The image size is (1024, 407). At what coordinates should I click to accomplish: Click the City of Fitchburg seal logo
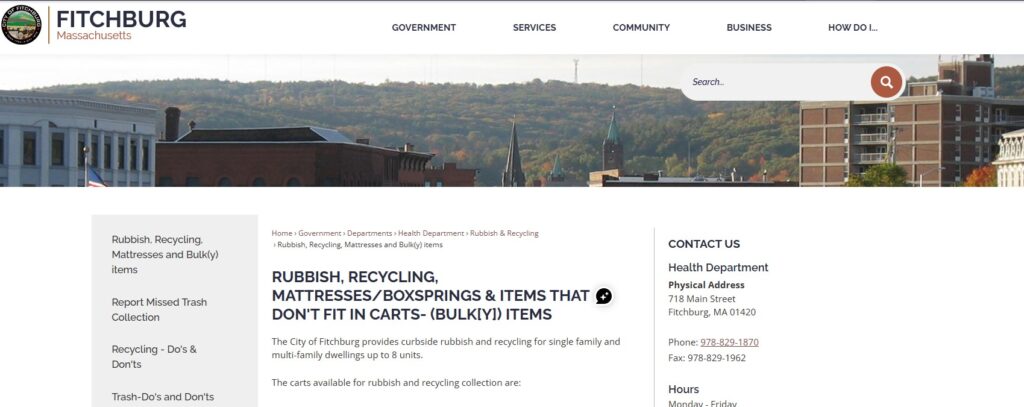pyautogui.click(x=21, y=24)
